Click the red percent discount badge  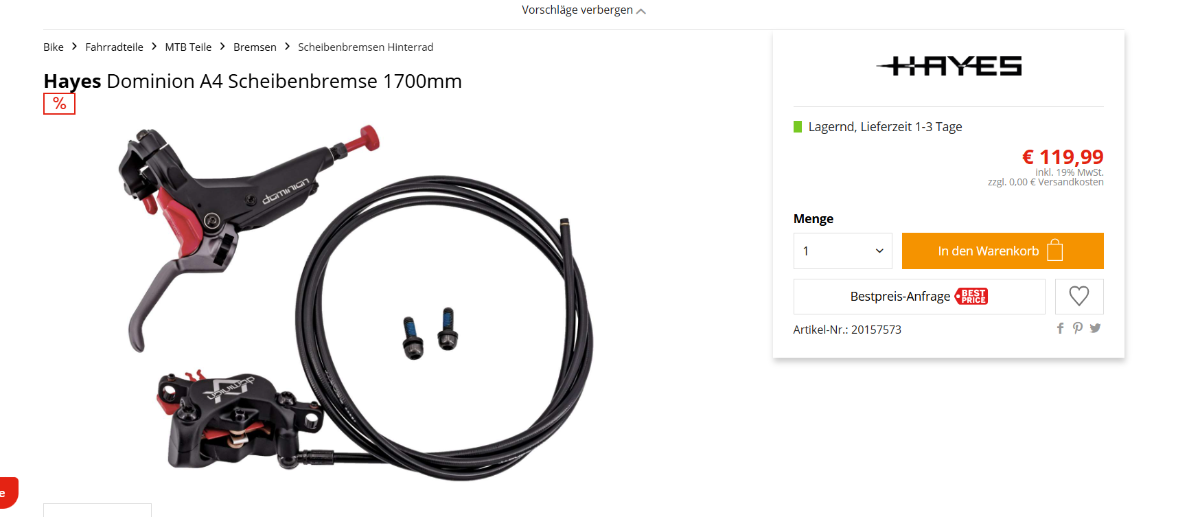pos(59,104)
